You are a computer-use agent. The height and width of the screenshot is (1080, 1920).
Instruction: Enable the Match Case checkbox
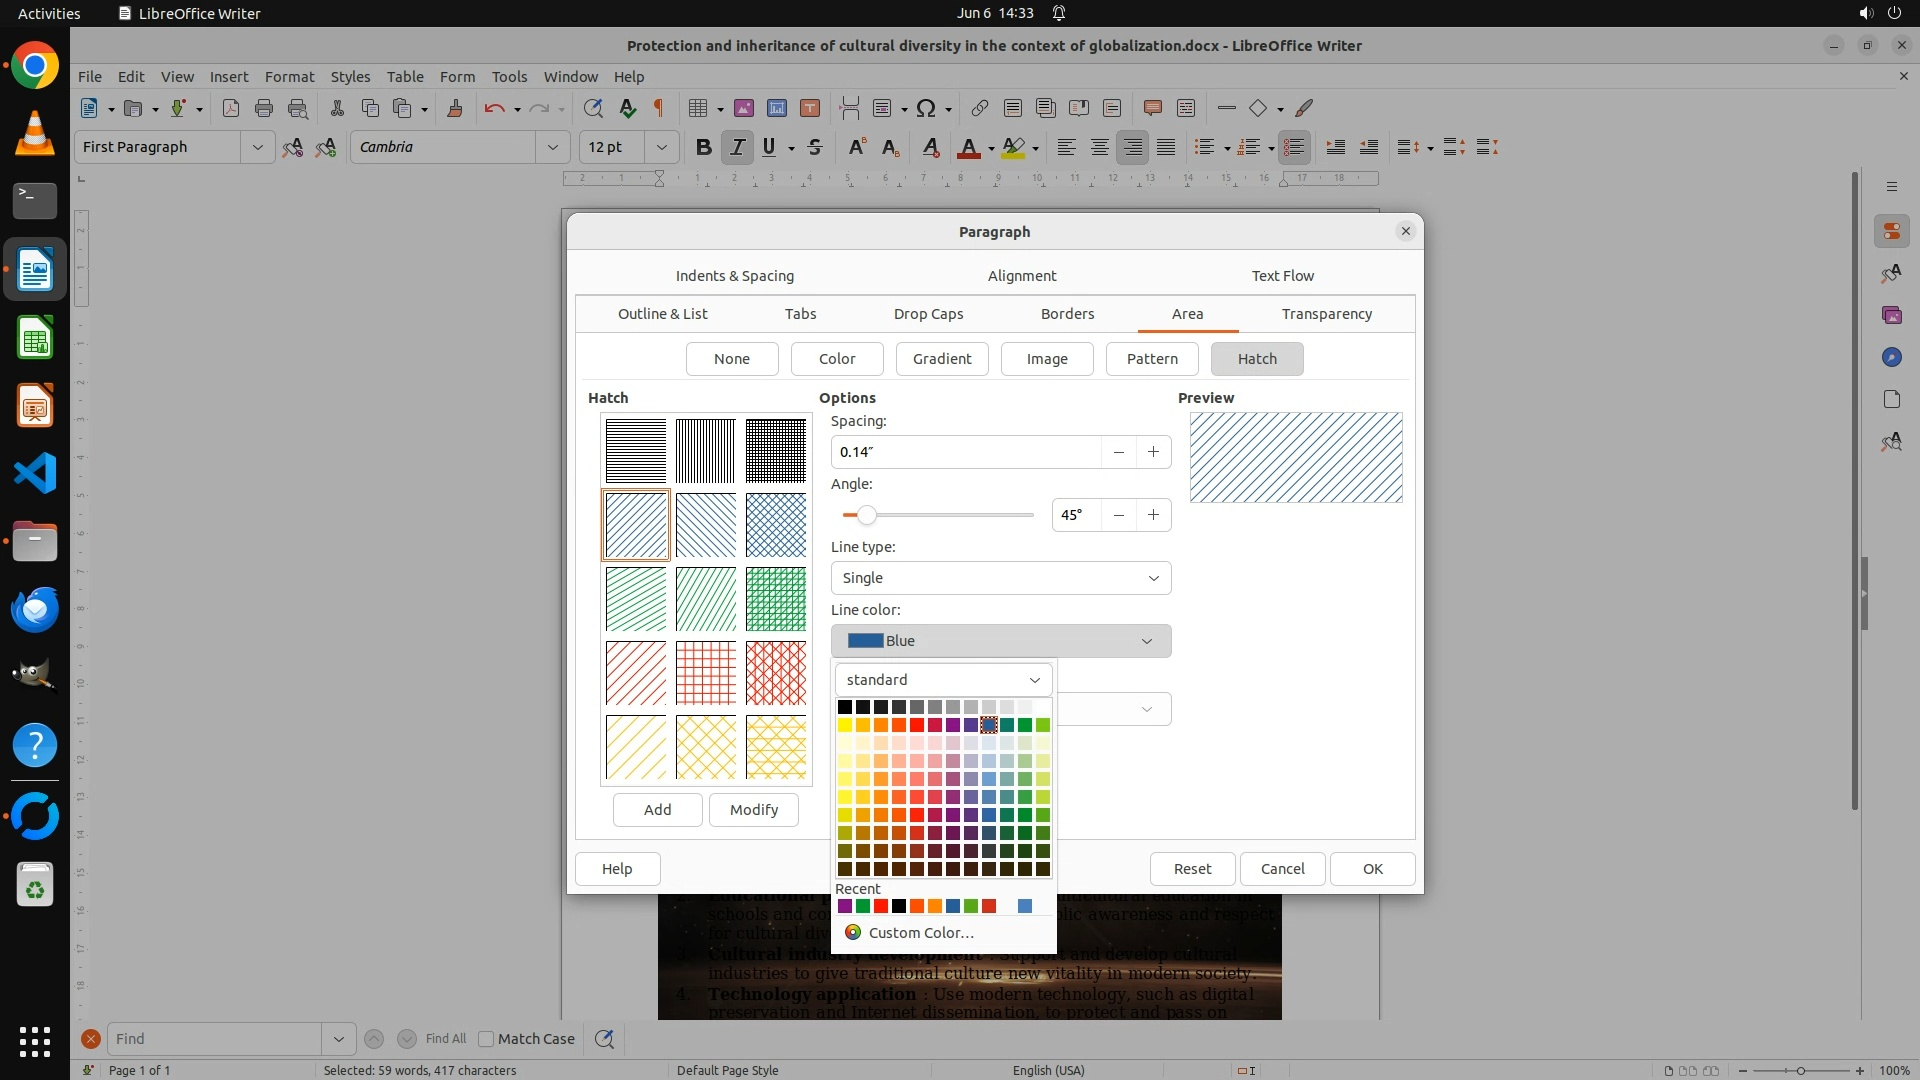pos(486,1039)
